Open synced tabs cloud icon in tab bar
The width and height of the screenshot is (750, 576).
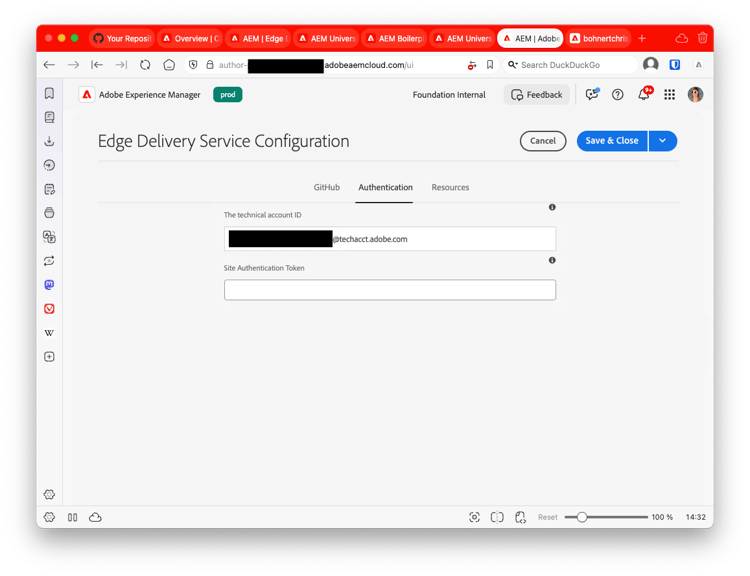[x=682, y=38]
